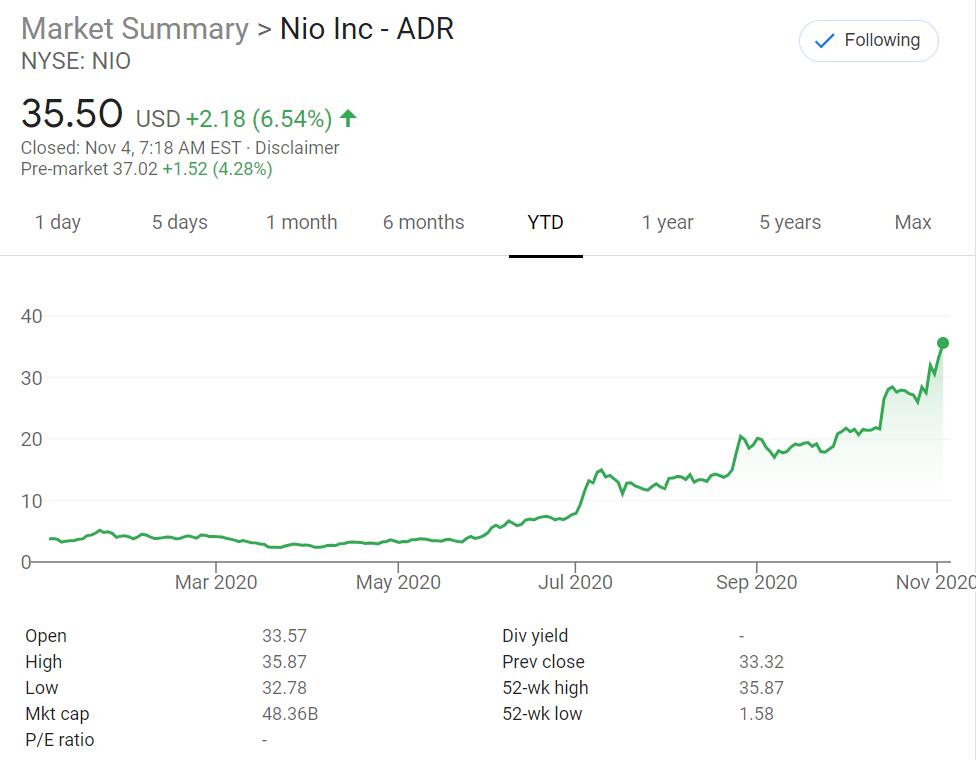Select the Max time range

(x=911, y=223)
